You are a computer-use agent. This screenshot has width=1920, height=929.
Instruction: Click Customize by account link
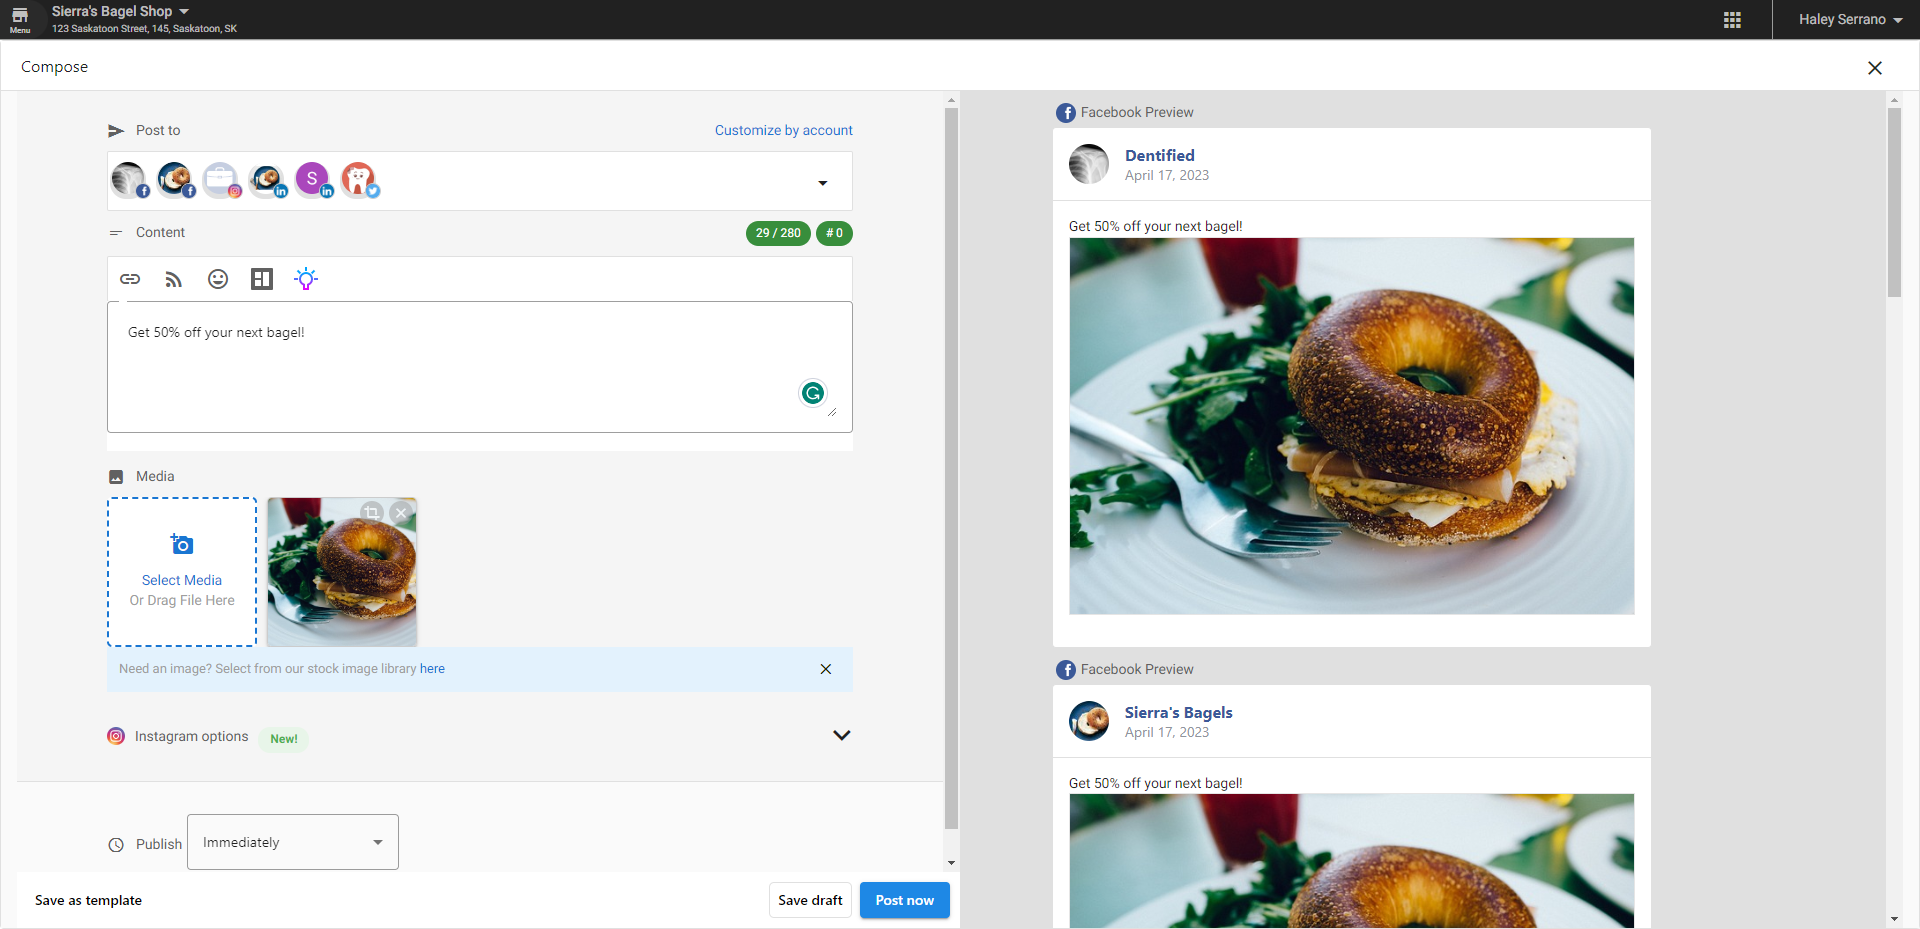click(x=783, y=130)
